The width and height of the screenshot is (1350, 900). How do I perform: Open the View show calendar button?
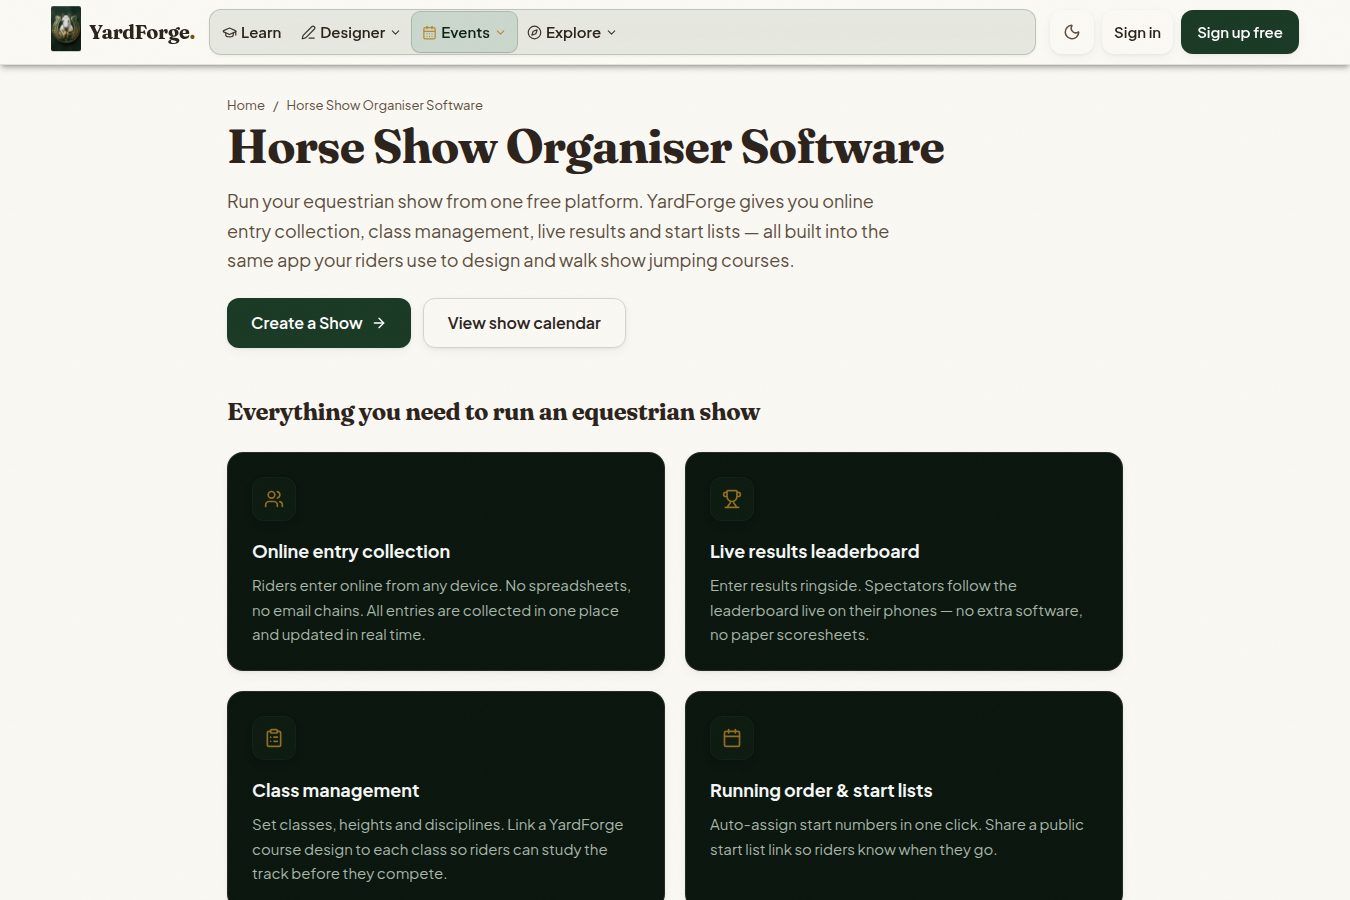524,323
